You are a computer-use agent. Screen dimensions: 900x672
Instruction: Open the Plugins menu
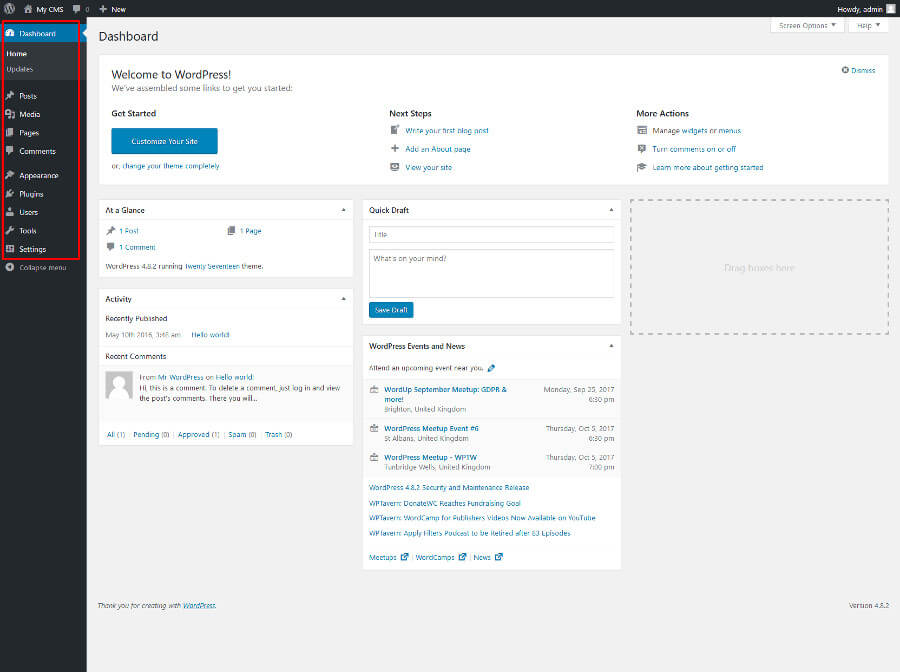click(31, 194)
